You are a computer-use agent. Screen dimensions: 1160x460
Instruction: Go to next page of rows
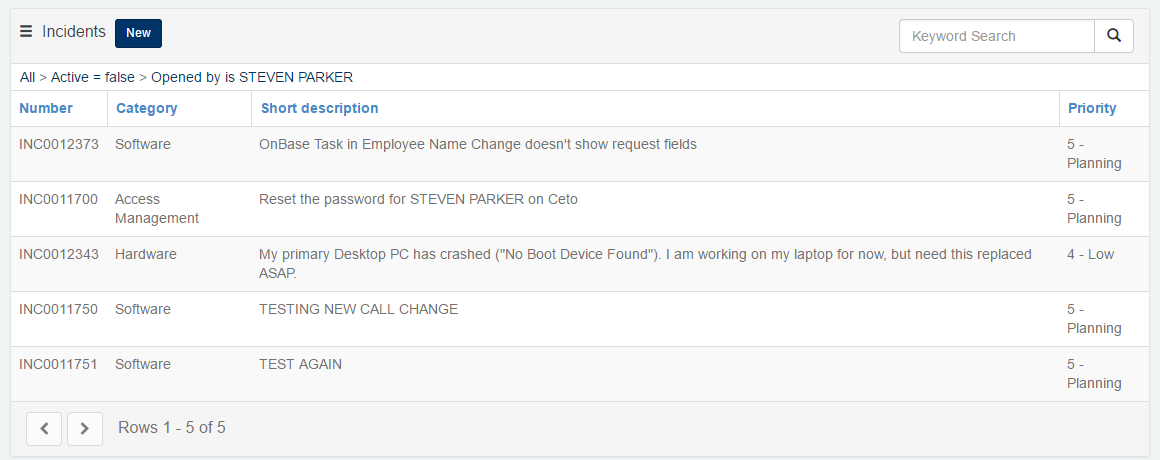pos(84,428)
